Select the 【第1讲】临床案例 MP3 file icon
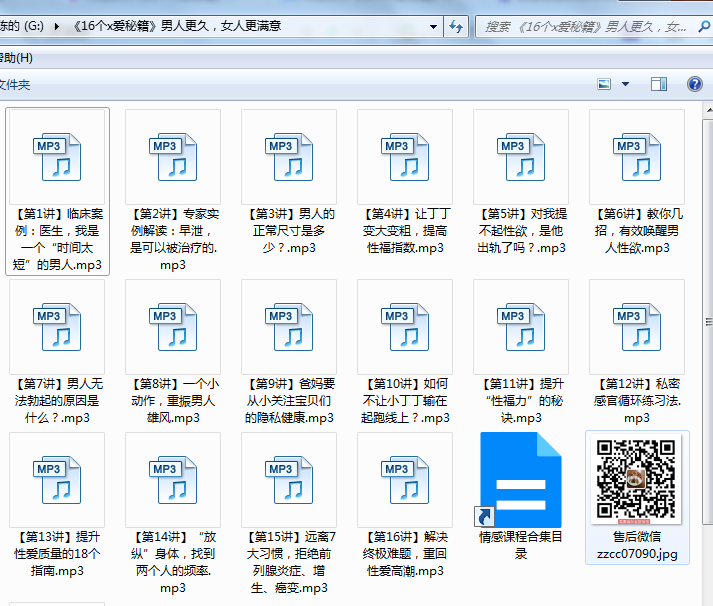 point(57,157)
